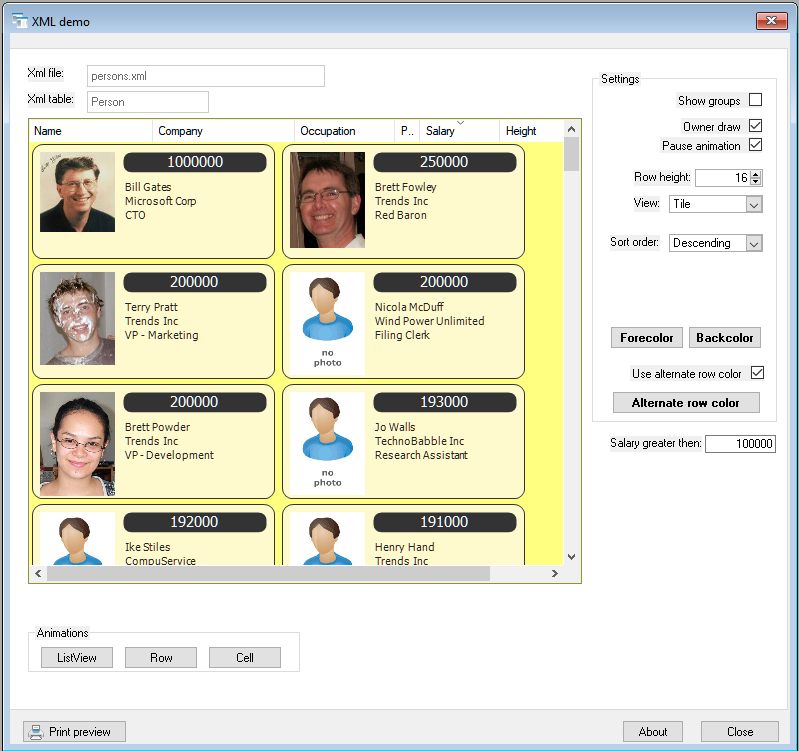Image resolution: width=799 pixels, height=751 pixels.
Task: Click the printer icon on Print preview
Action: (x=36, y=731)
